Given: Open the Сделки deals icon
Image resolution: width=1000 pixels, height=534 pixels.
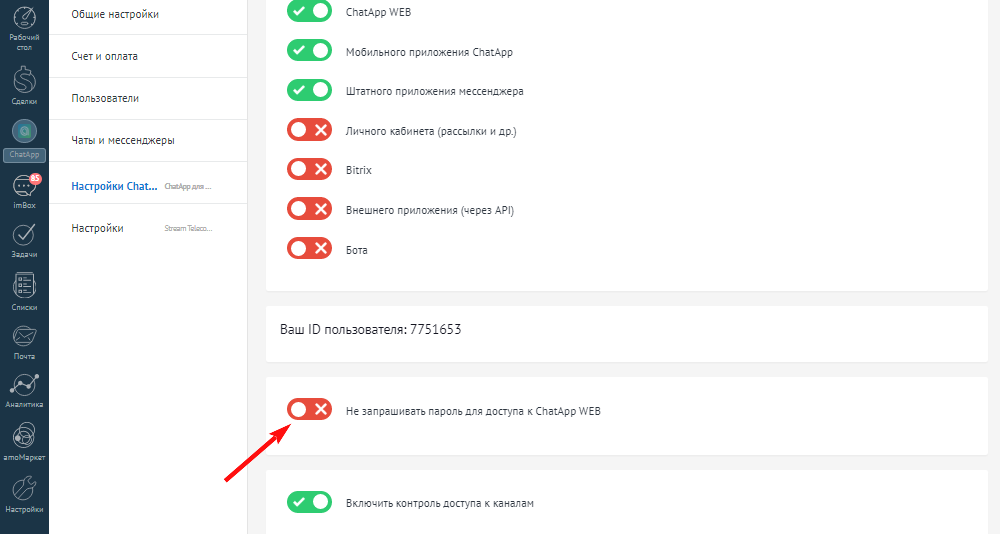Looking at the screenshot, I should [x=24, y=81].
